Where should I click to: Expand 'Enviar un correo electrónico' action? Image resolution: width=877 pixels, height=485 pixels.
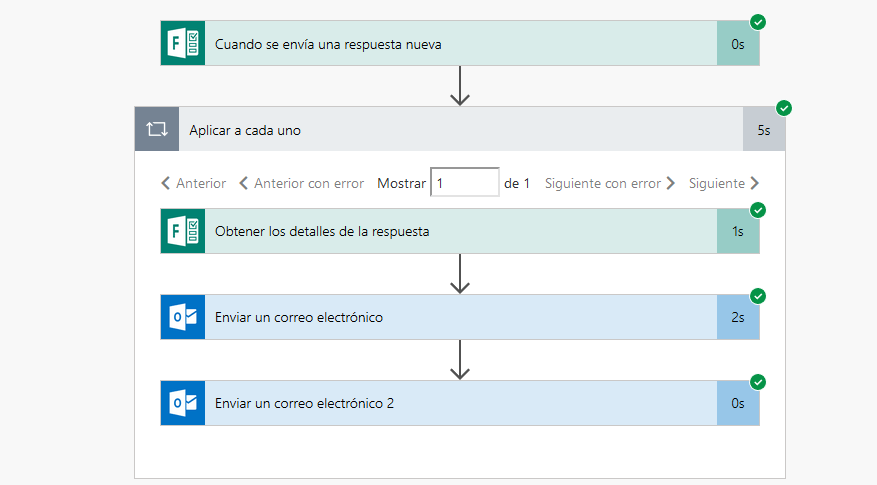(460, 317)
